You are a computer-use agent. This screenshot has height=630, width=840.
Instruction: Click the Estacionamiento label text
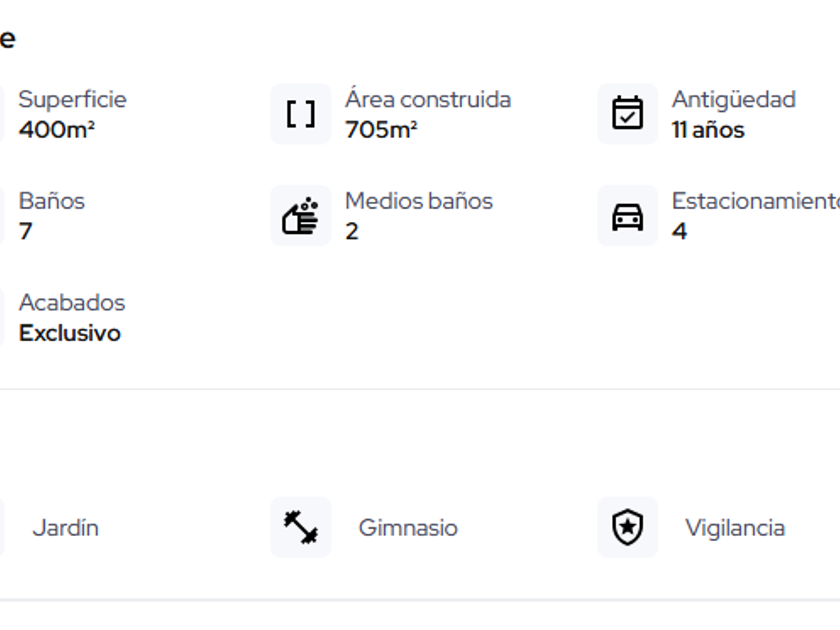[755, 201]
